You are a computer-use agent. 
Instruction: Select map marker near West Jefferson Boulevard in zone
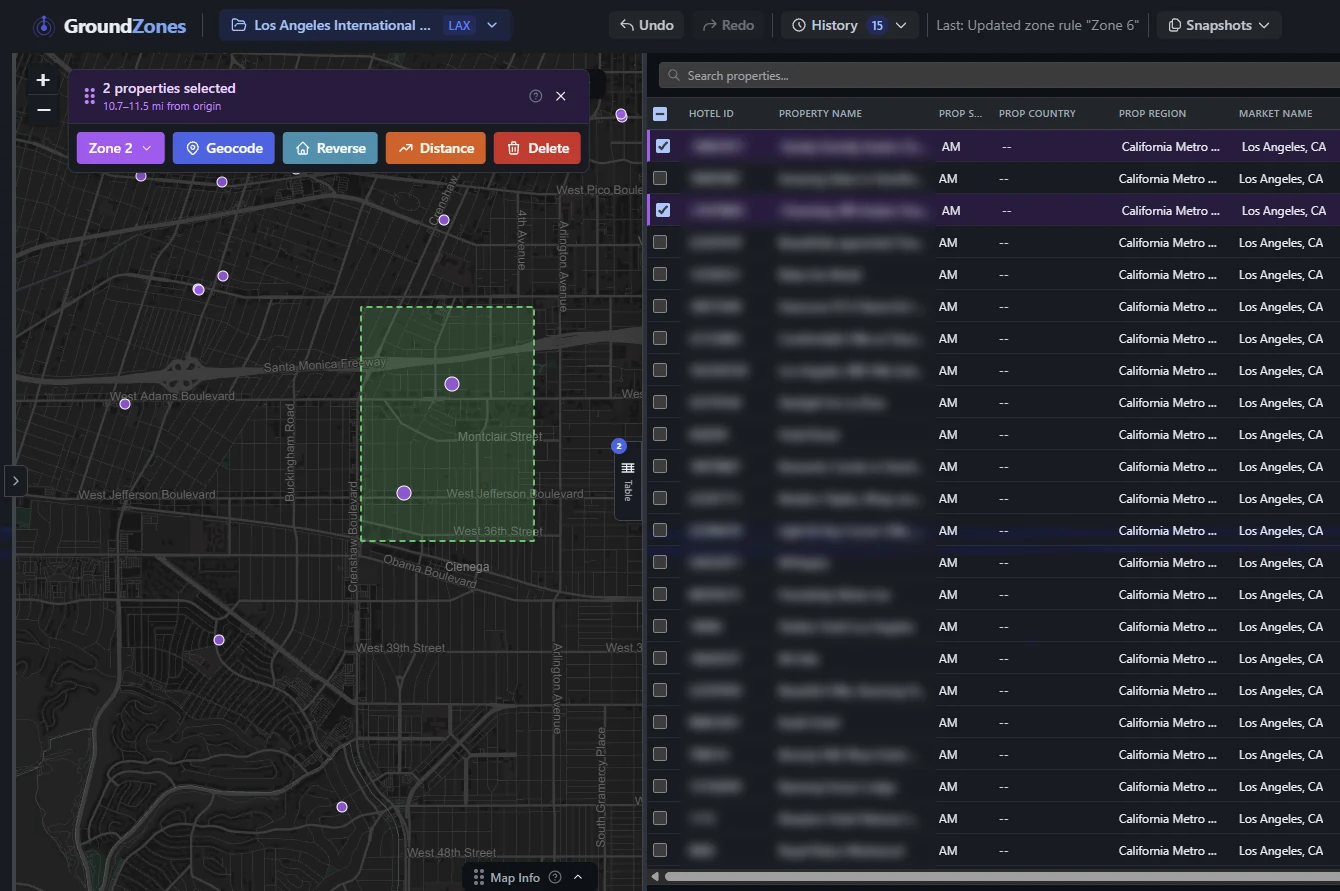(404, 493)
